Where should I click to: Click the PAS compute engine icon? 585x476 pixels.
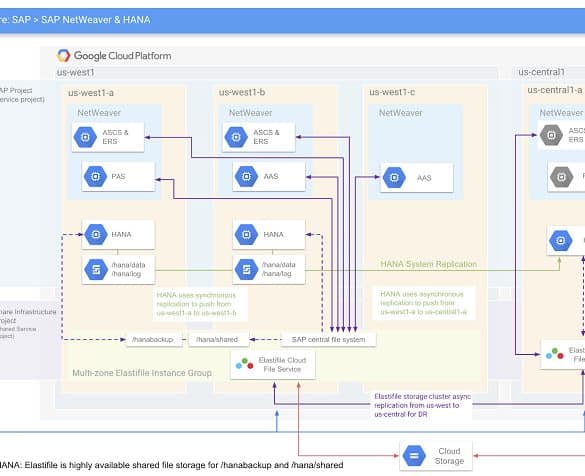click(x=96, y=176)
